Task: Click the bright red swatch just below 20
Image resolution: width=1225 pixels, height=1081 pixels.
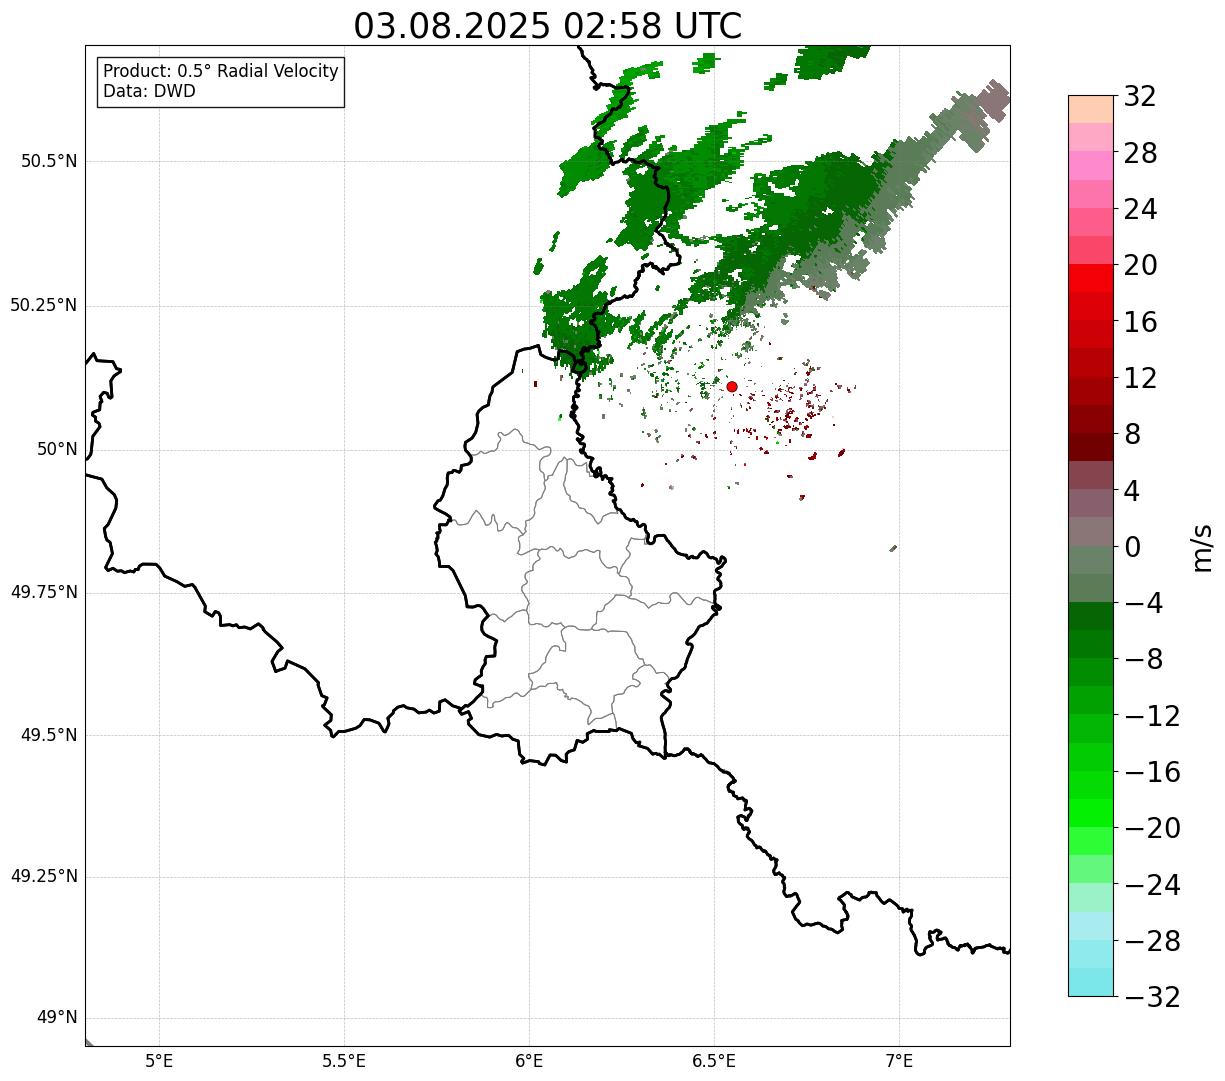Action: (x=1091, y=278)
